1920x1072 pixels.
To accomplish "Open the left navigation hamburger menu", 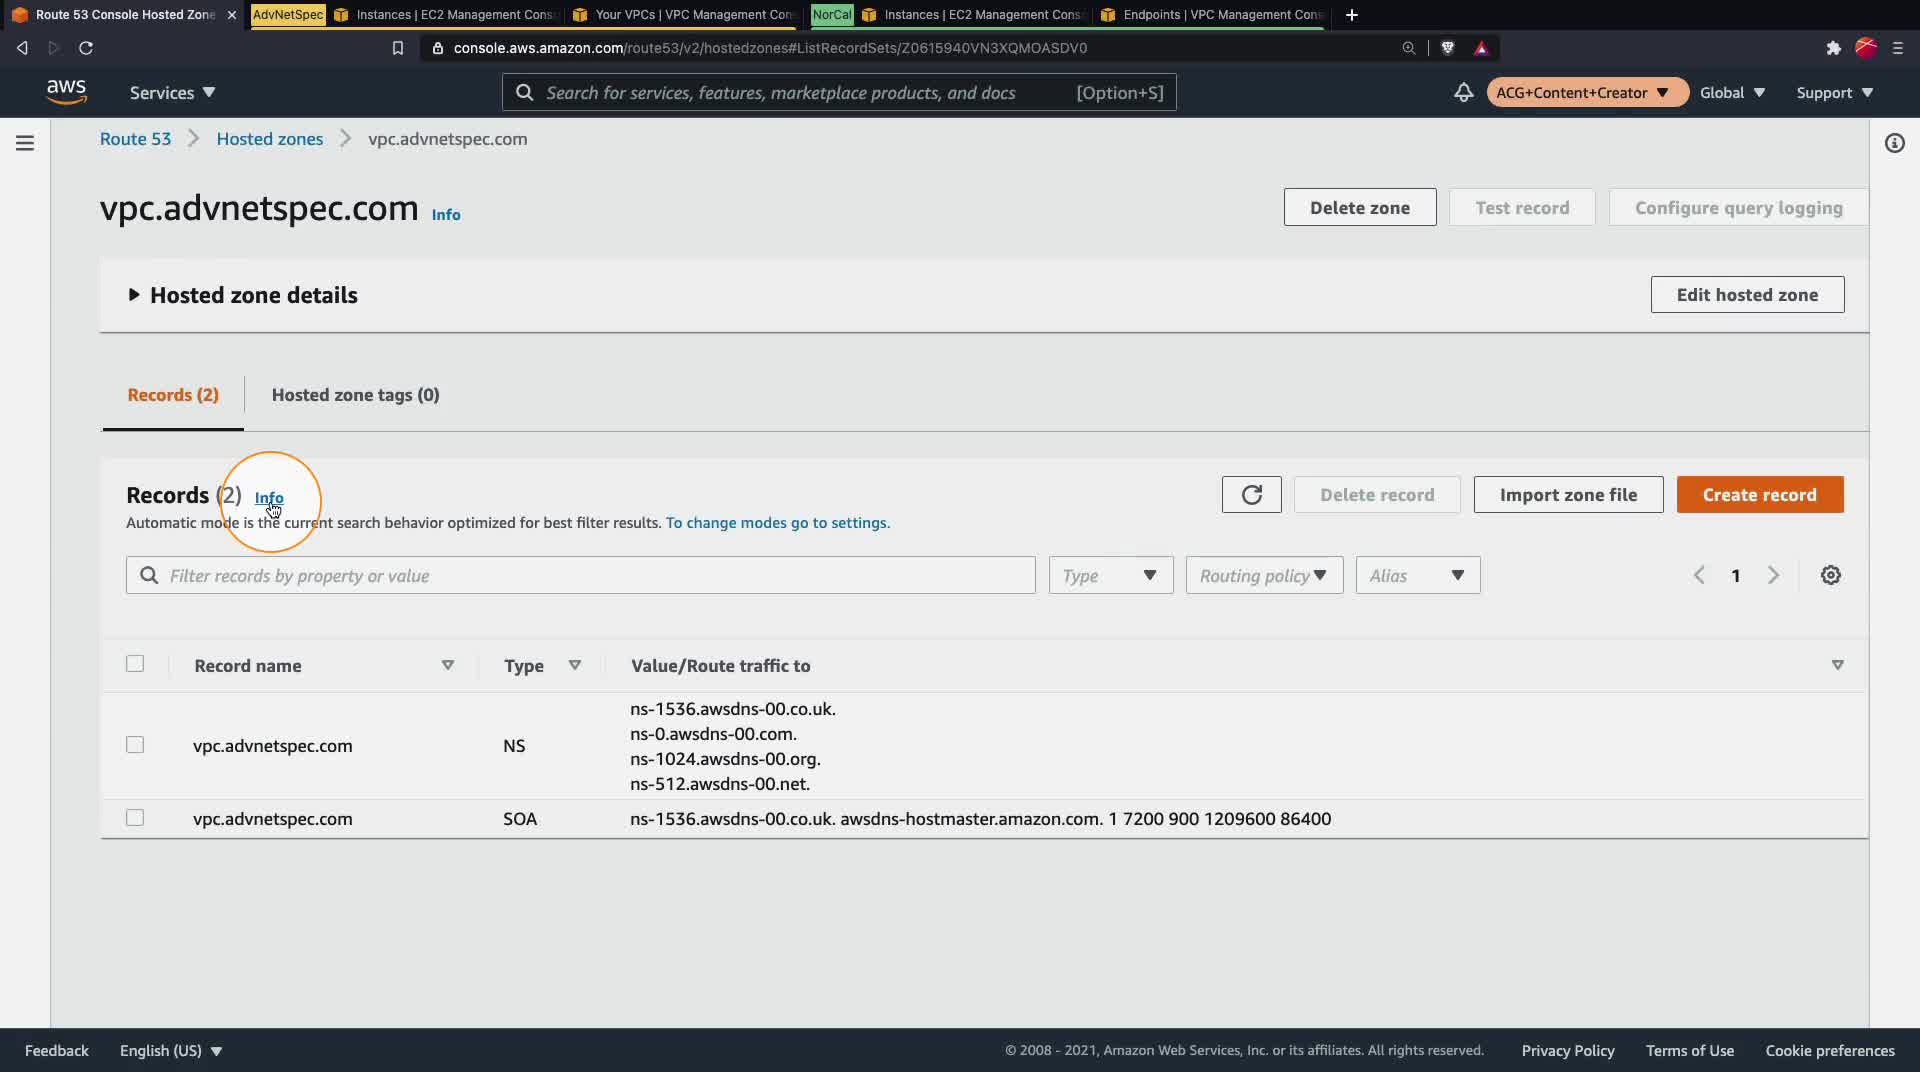I will pyautogui.click(x=25, y=143).
